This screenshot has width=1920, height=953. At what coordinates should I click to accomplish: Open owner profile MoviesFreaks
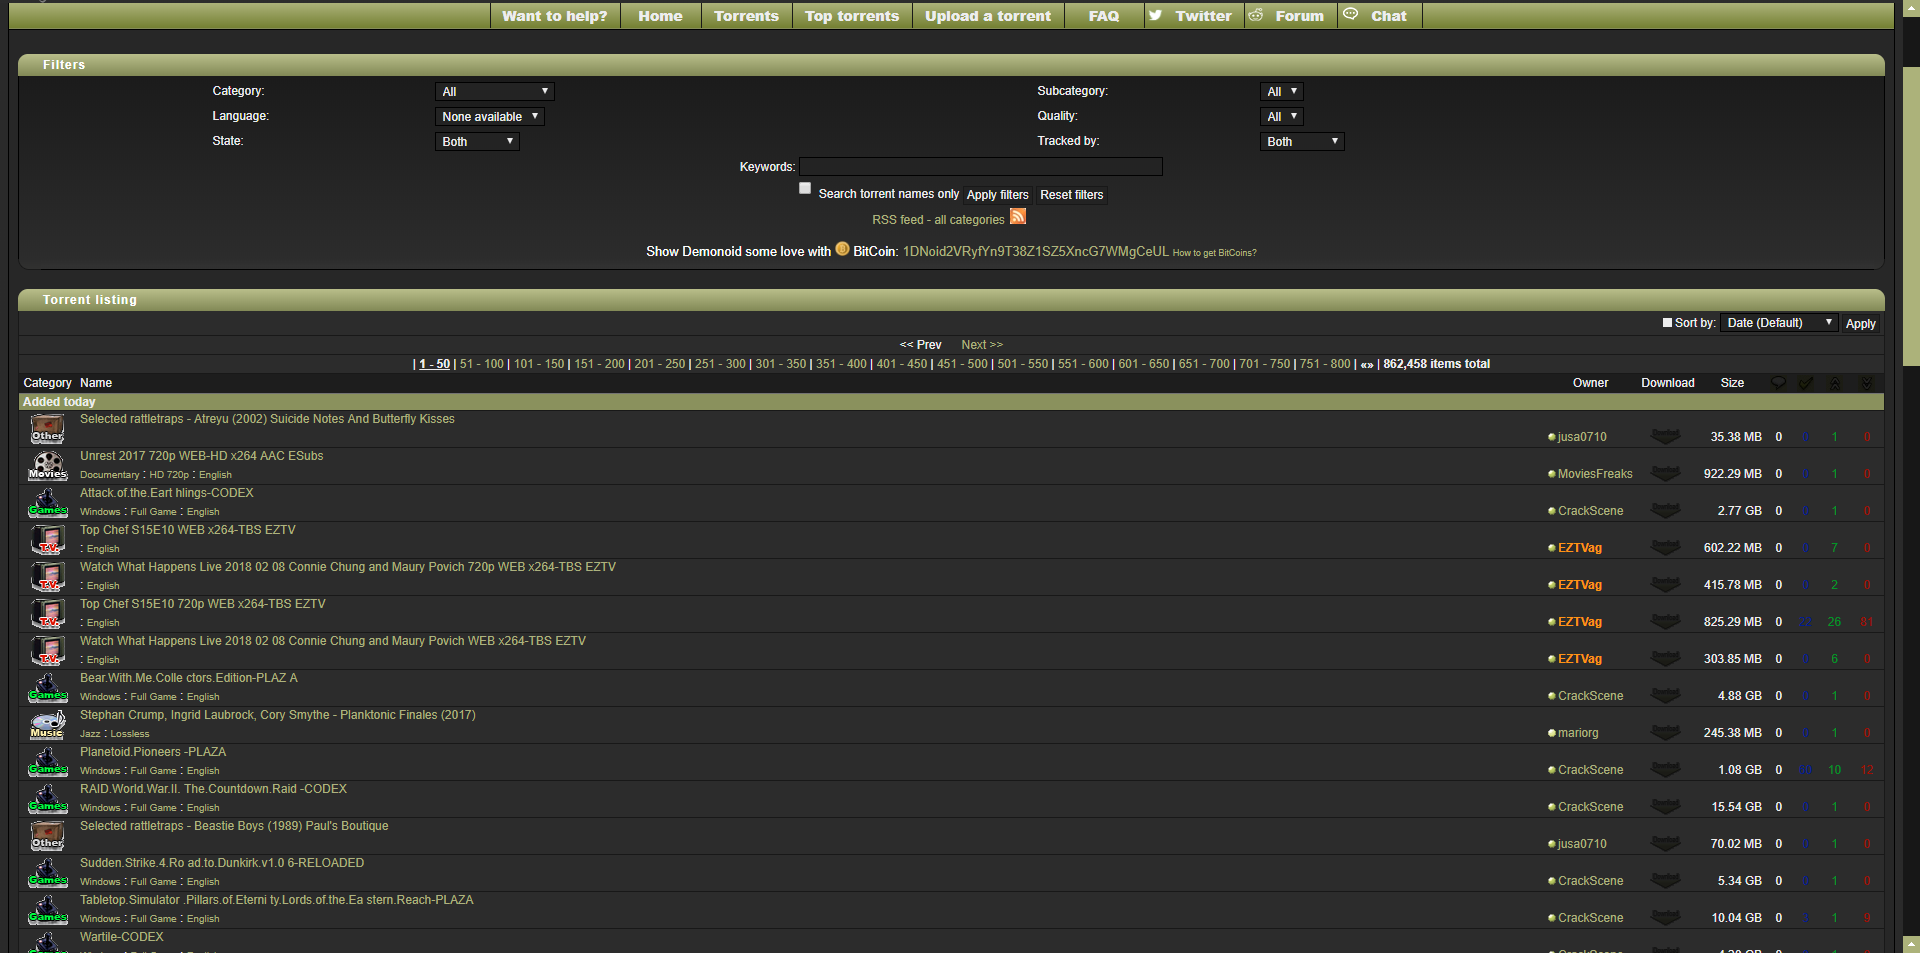tap(1595, 474)
